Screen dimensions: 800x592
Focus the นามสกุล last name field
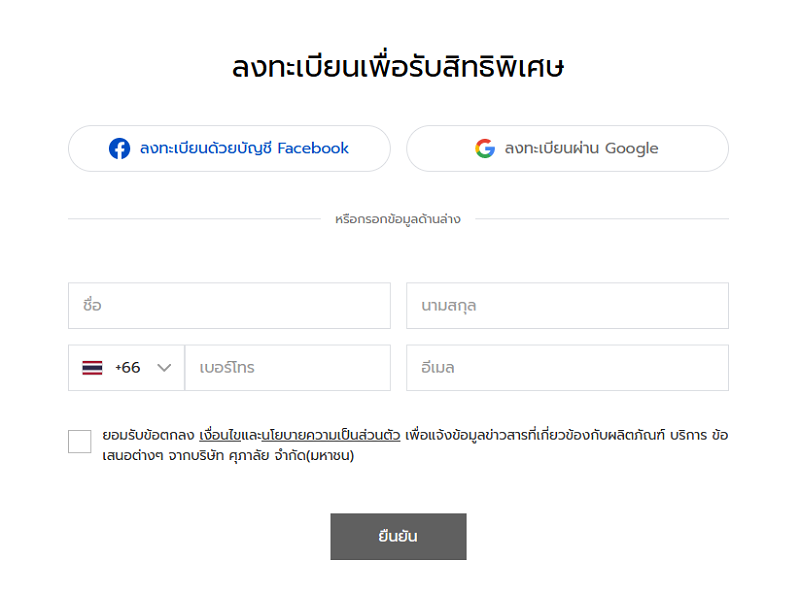tap(567, 306)
